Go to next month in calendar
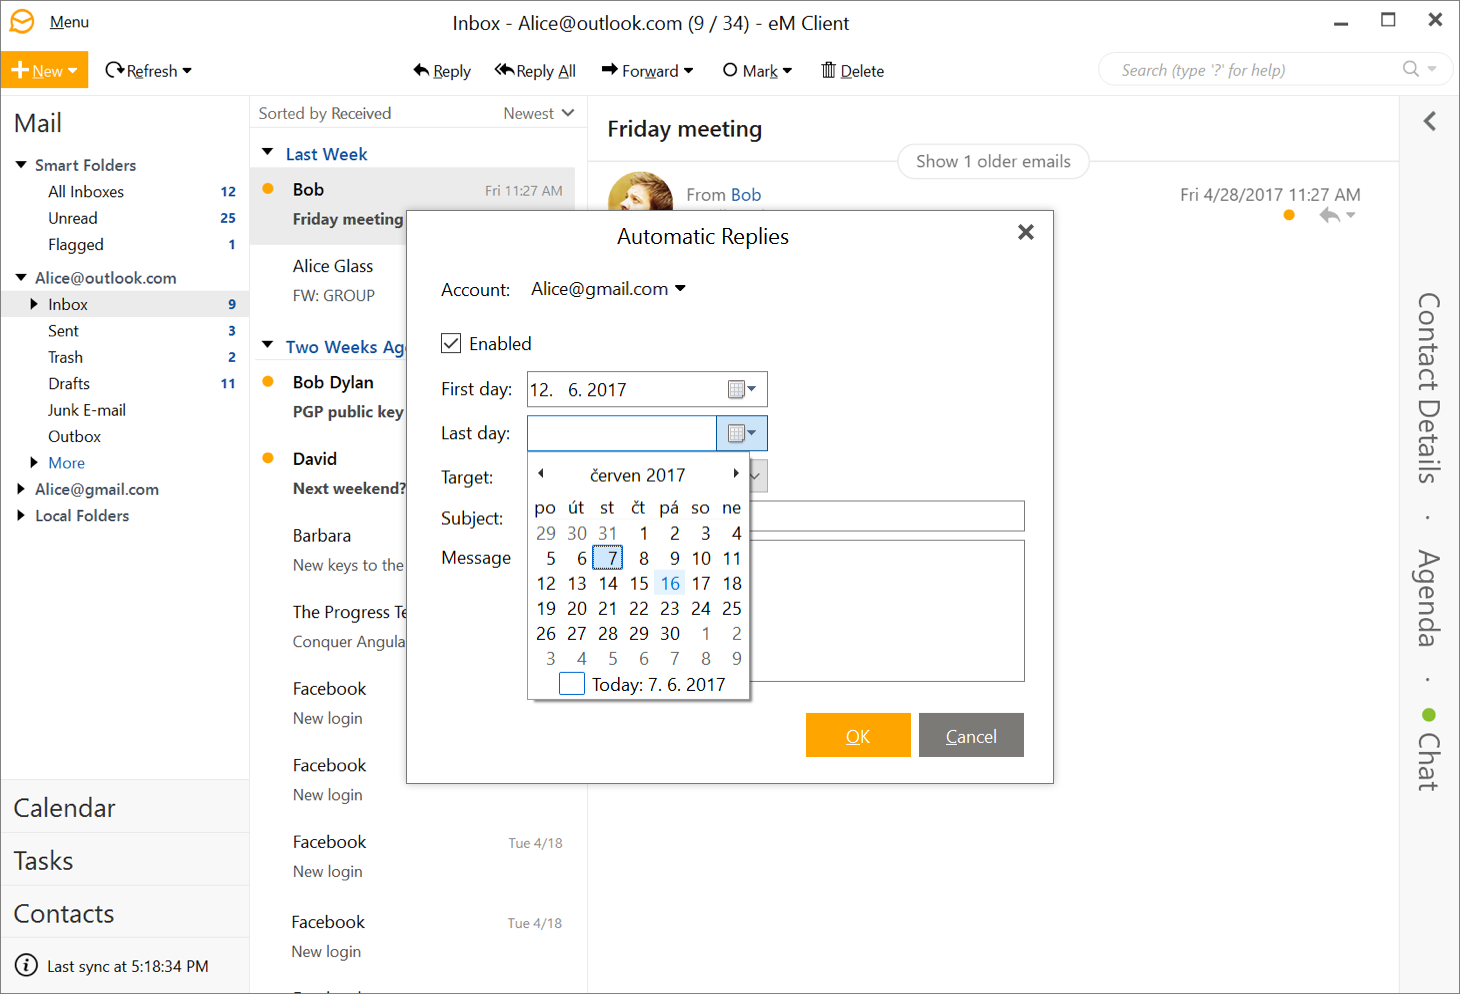The width and height of the screenshot is (1460, 994). tap(736, 474)
